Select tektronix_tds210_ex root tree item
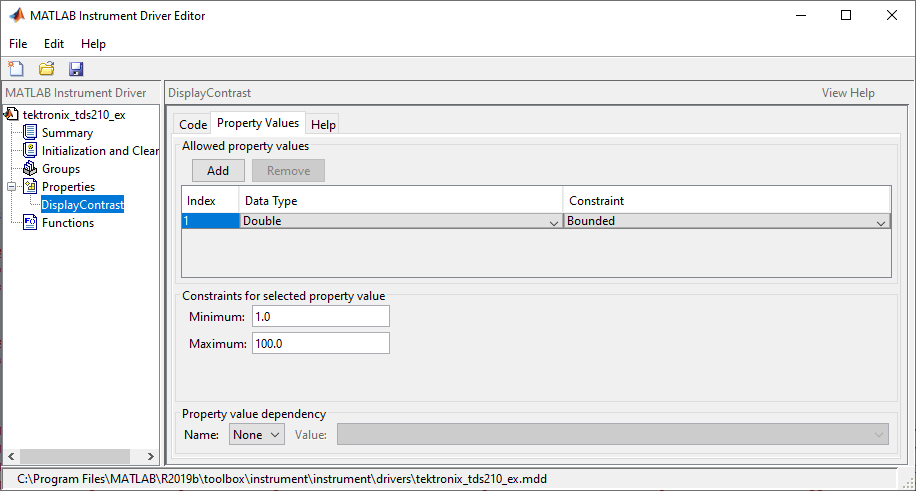 pos(74,115)
